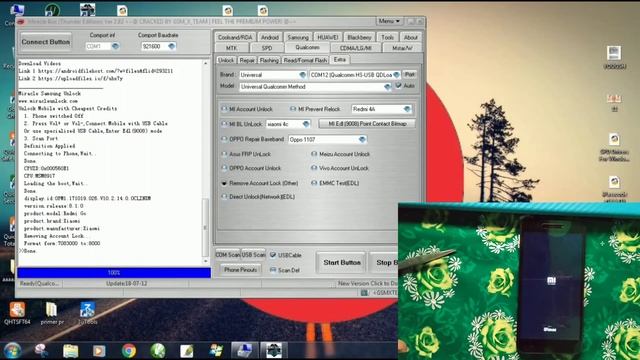Image resolution: width=640 pixels, height=360 pixels.
Task: Click the Phone Pinouts button
Action: tap(240, 270)
